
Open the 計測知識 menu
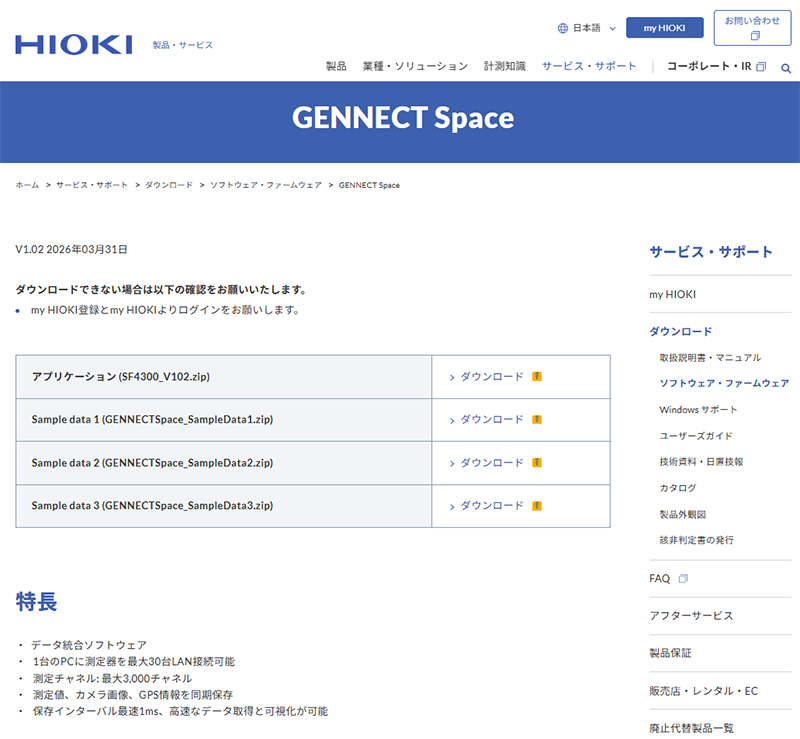click(505, 66)
